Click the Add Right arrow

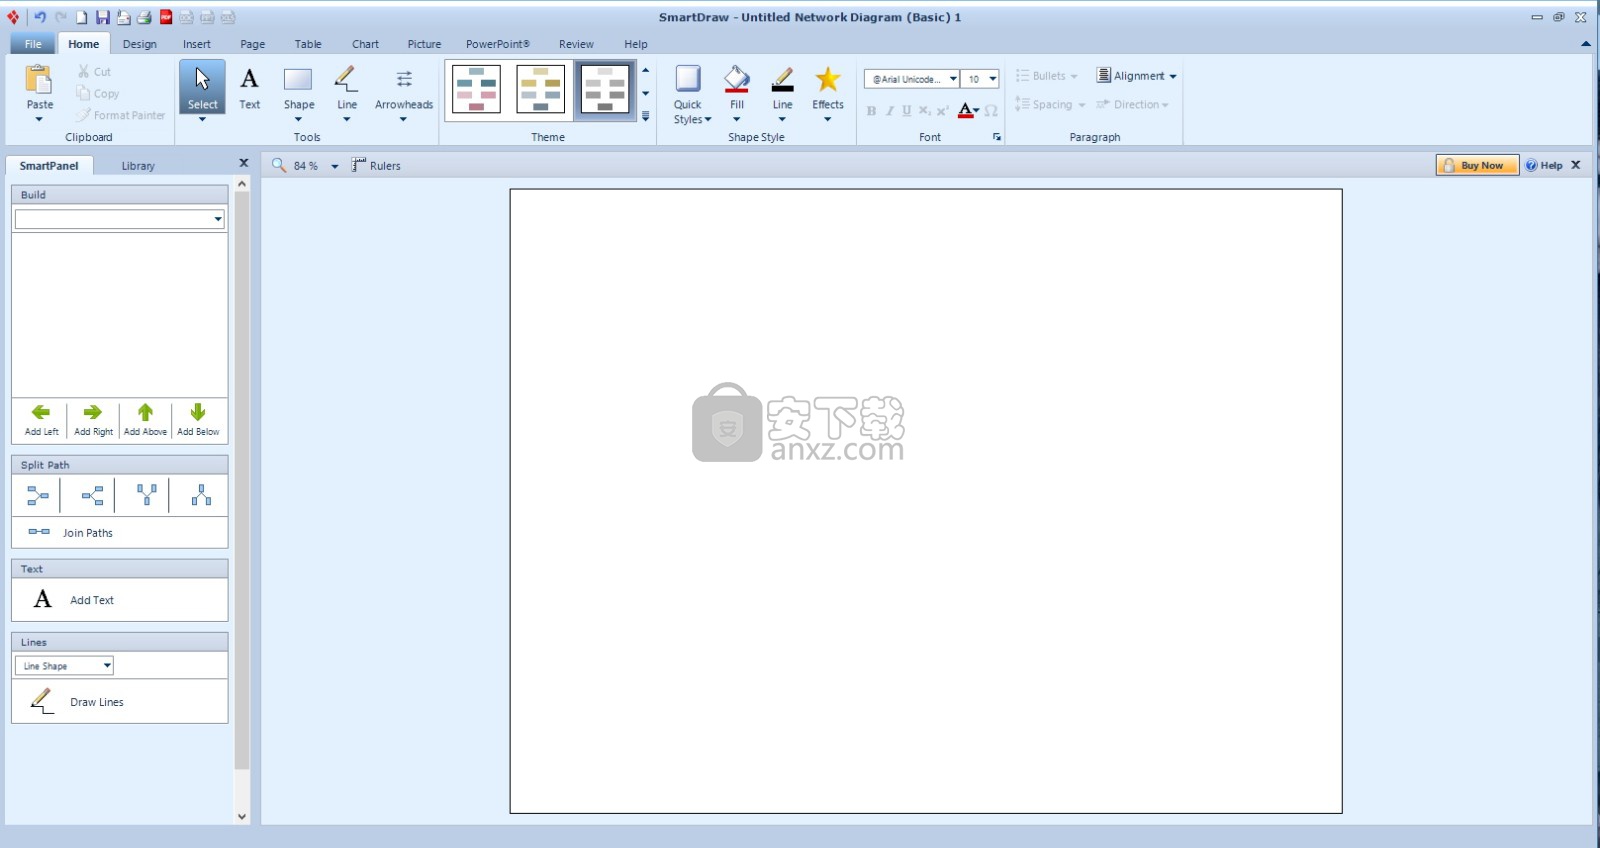[93, 419]
